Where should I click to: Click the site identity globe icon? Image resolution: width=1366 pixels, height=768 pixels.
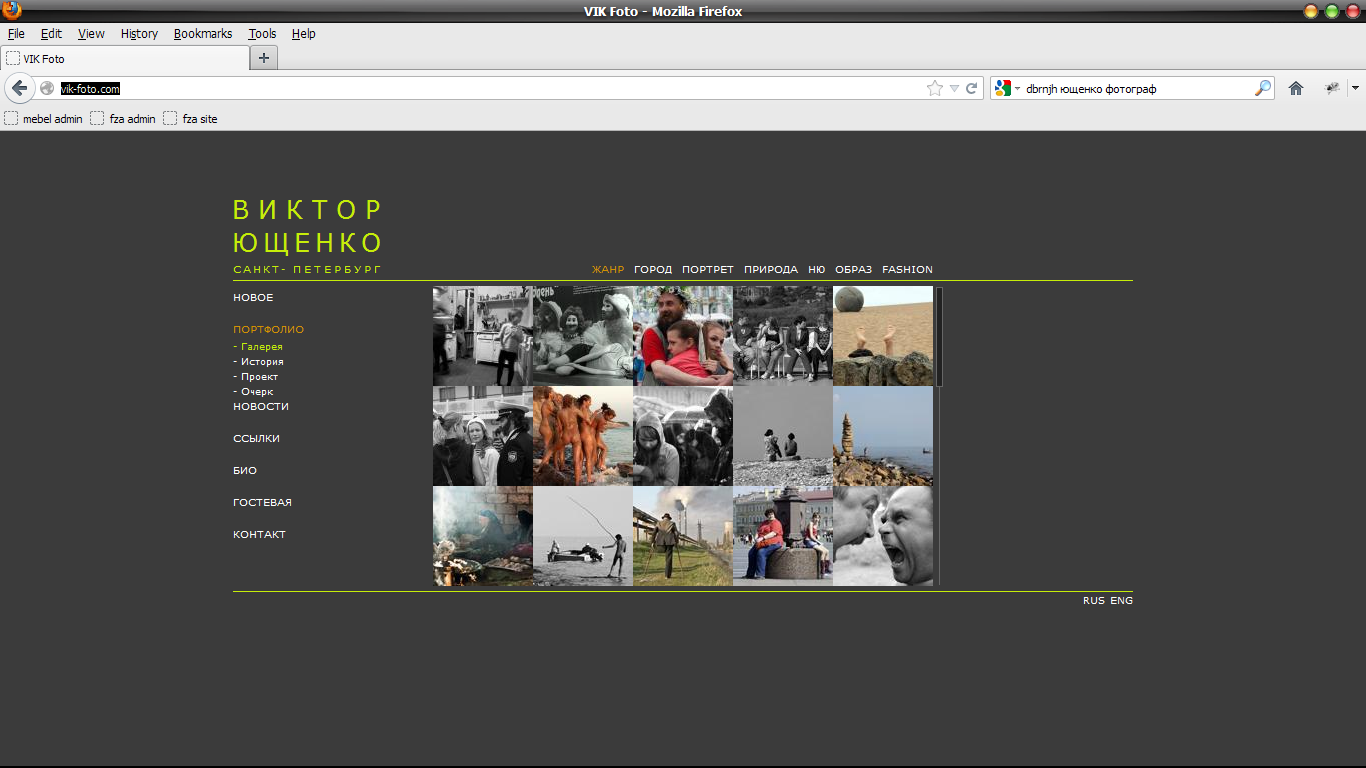pyautogui.click(x=47, y=88)
